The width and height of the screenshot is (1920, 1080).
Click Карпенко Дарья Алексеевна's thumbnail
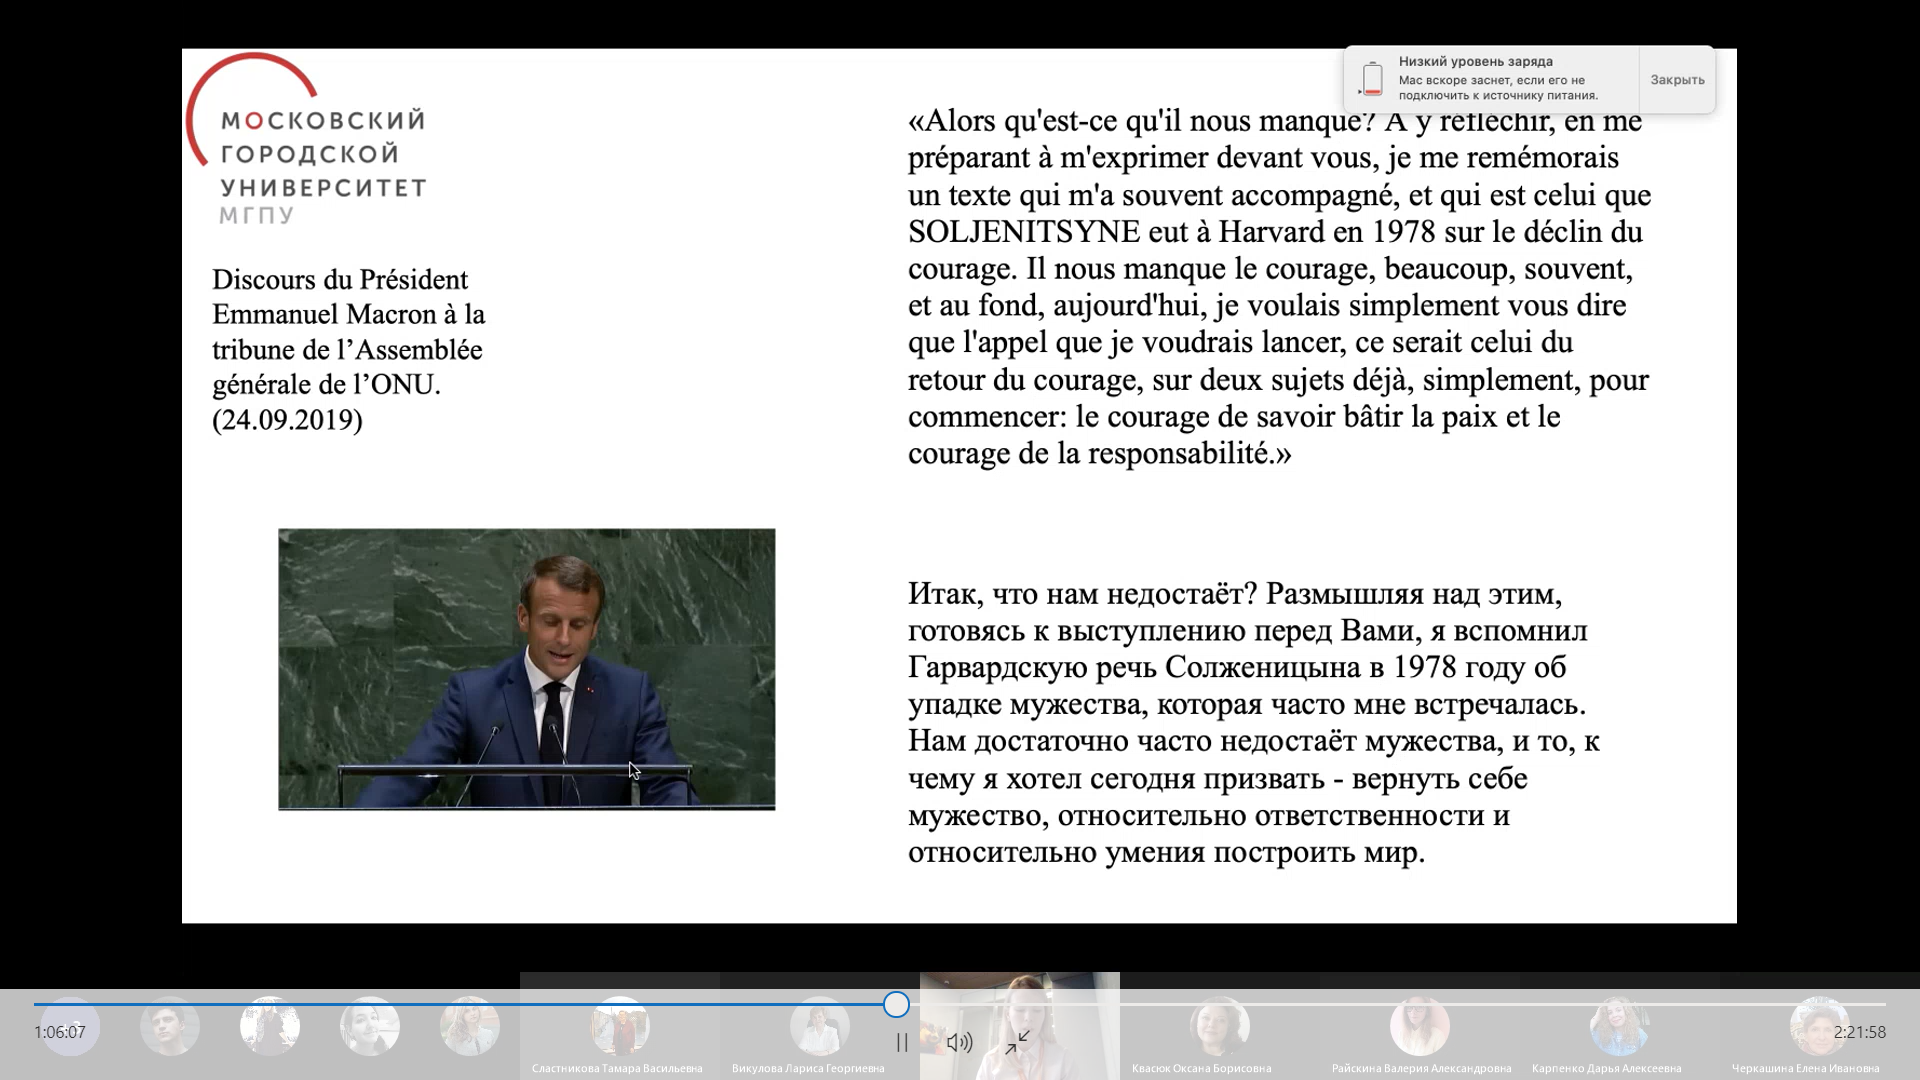[1619, 1026]
